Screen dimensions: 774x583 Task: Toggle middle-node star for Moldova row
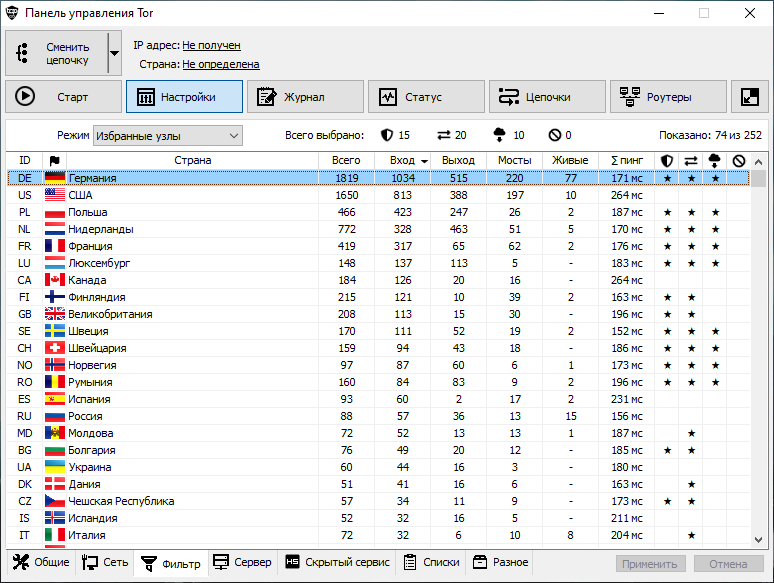coord(692,433)
